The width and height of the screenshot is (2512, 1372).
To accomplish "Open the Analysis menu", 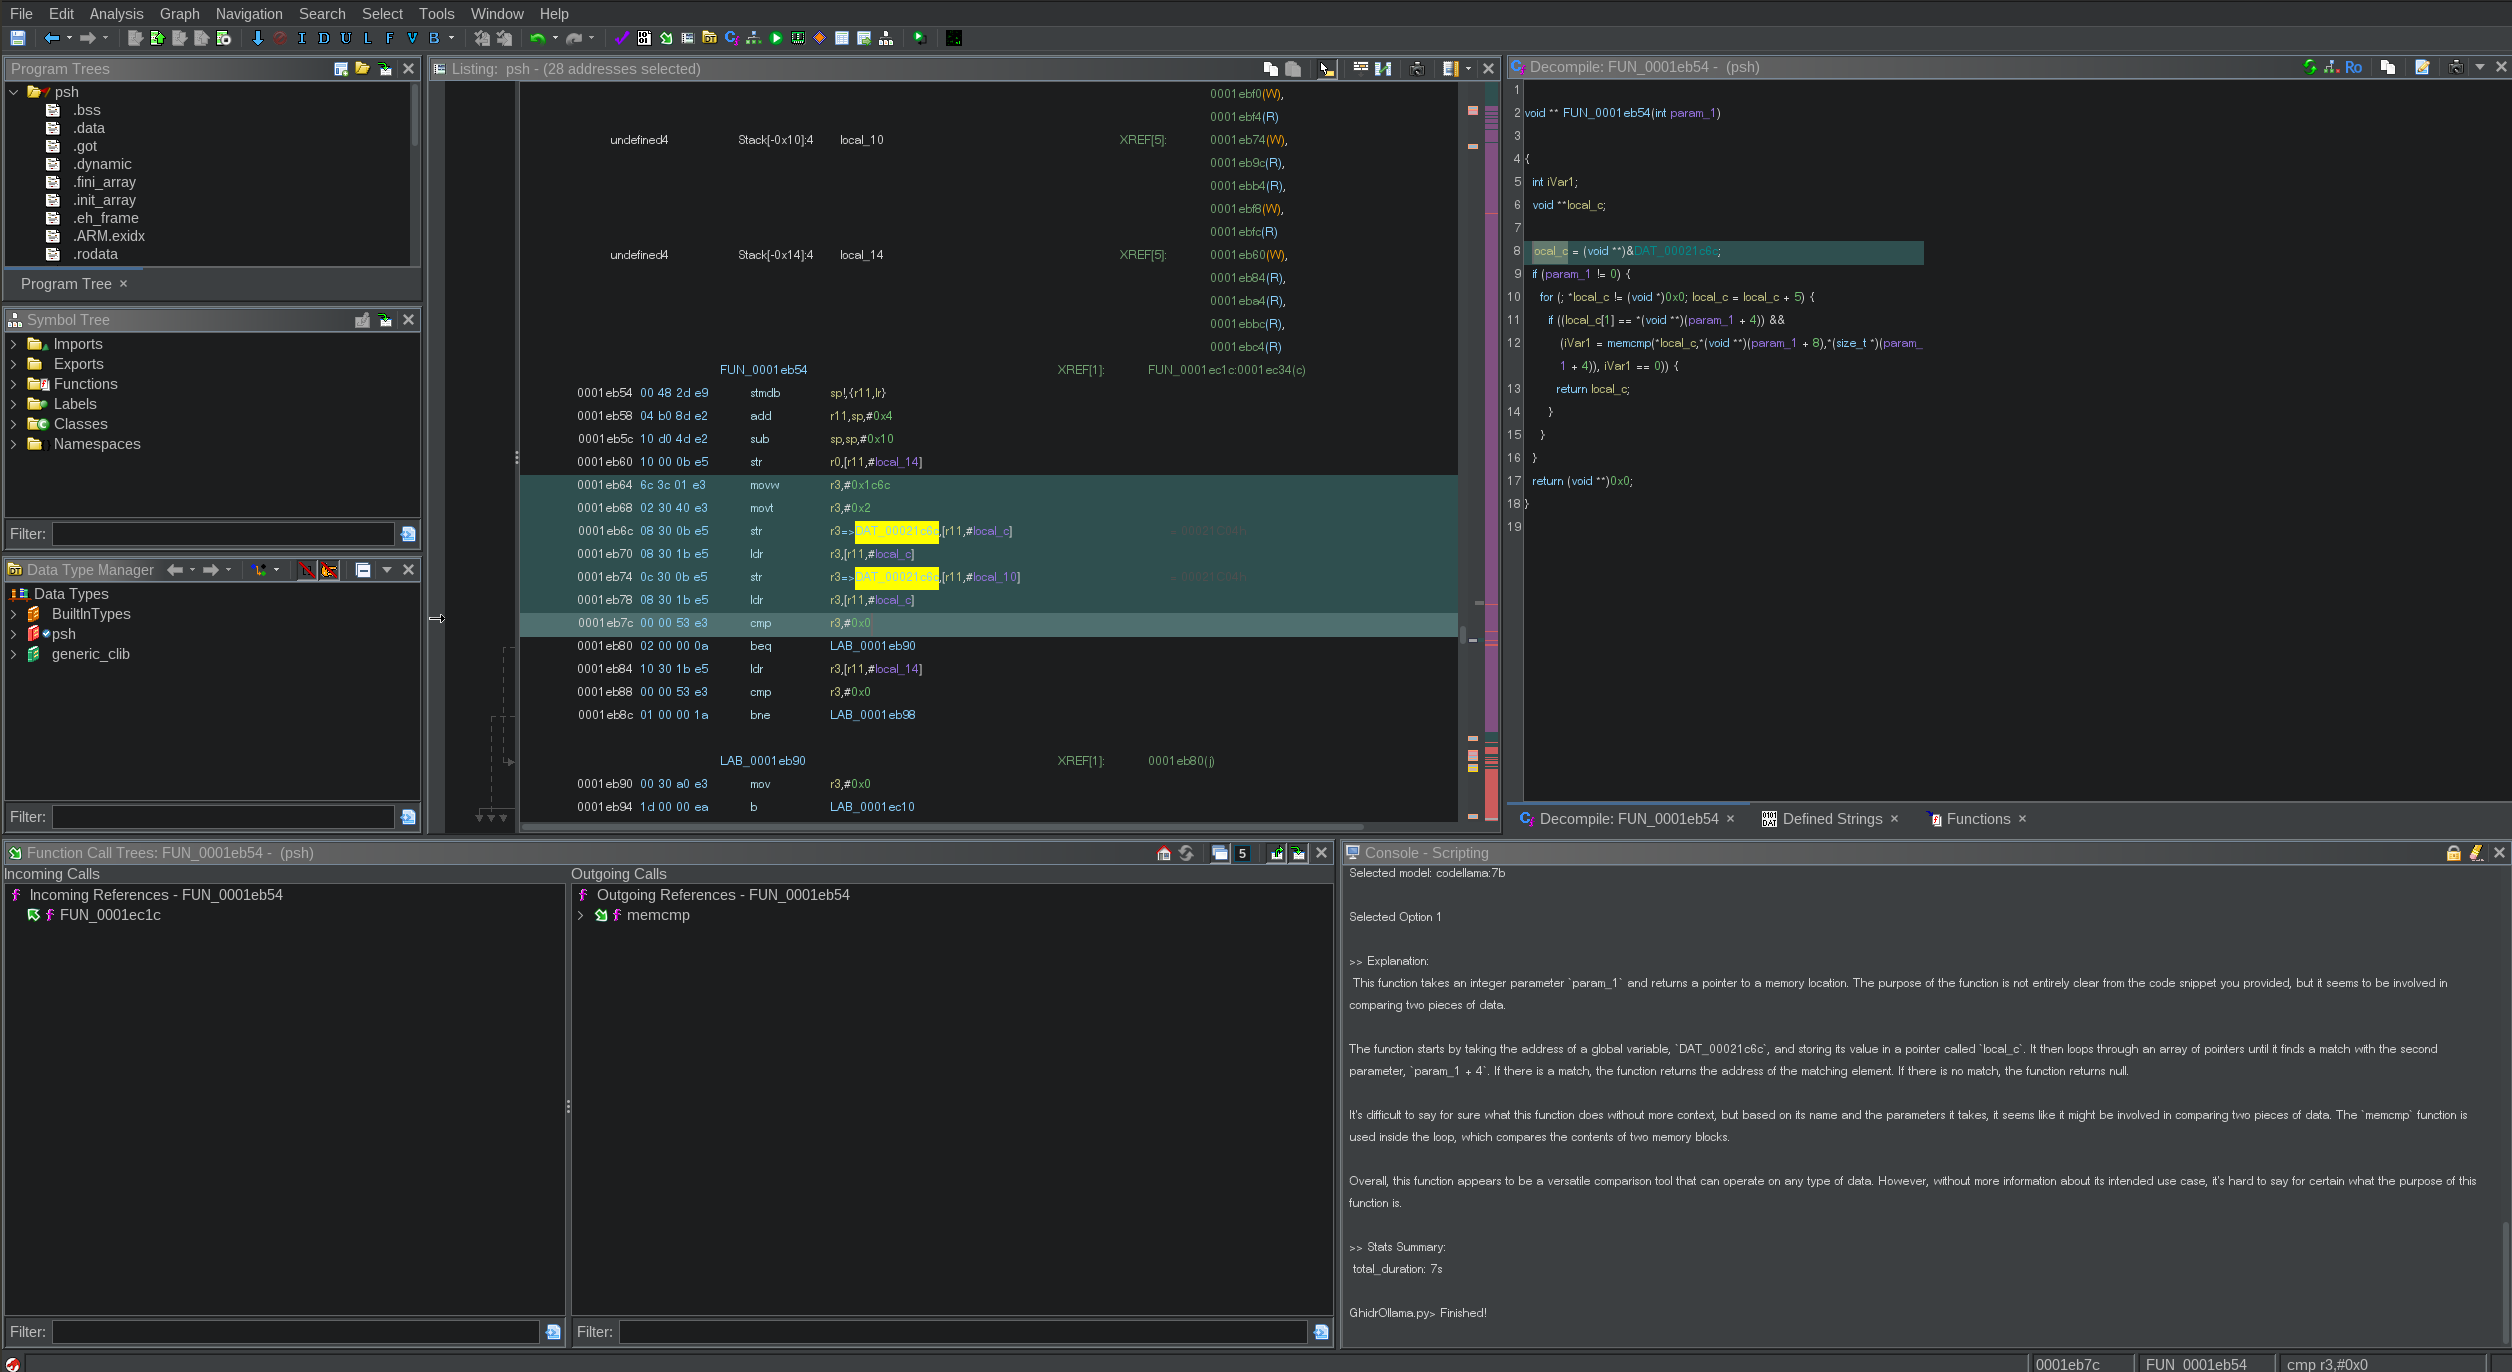I will click(116, 13).
